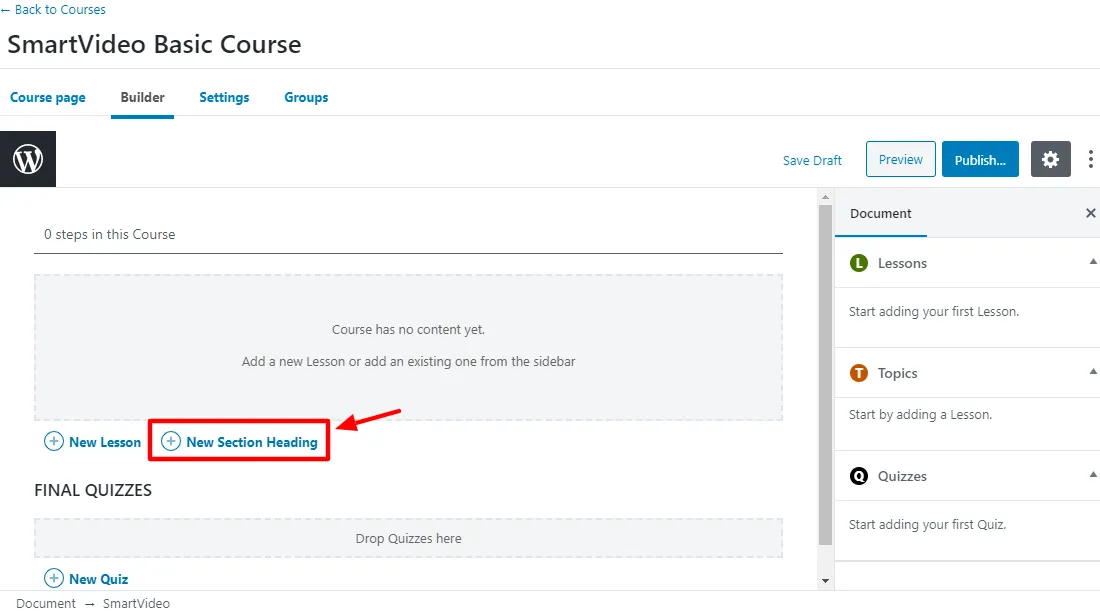1100x615 pixels.
Task: Click the vertical scrollbar thumb
Action: (x=825, y=374)
